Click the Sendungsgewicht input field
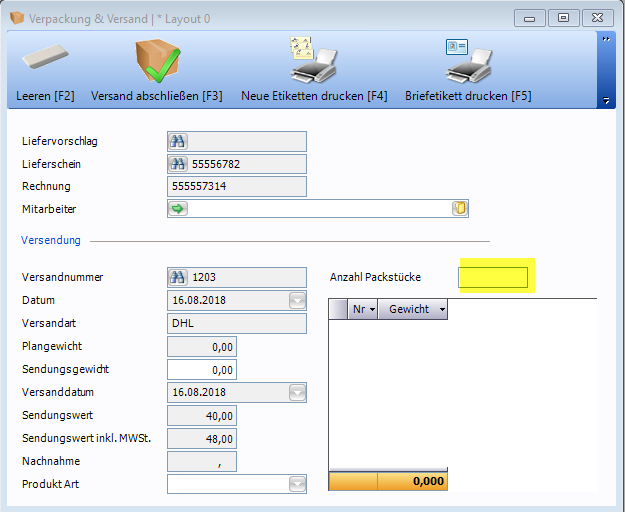This screenshot has height=512, width=625. [202, 369]
